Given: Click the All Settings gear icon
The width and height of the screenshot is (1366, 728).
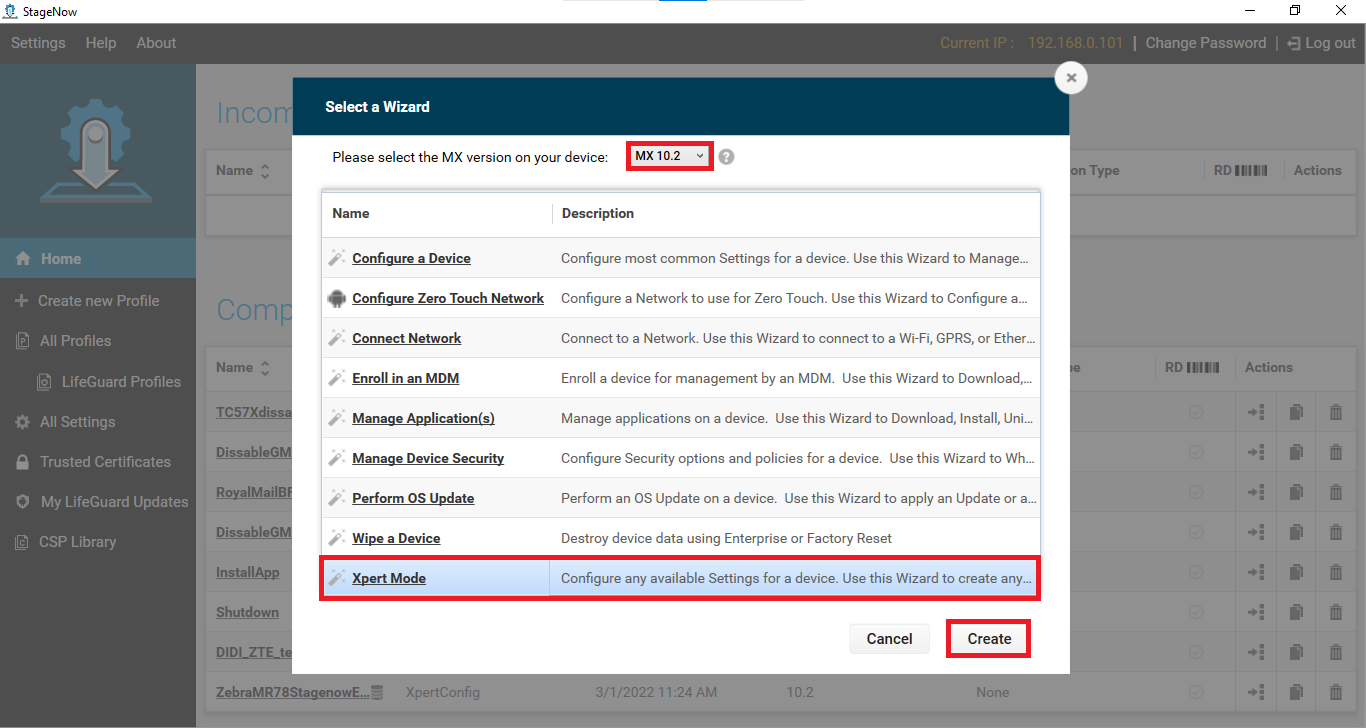Looking at the screenshot, I should [x=22, y=422].
